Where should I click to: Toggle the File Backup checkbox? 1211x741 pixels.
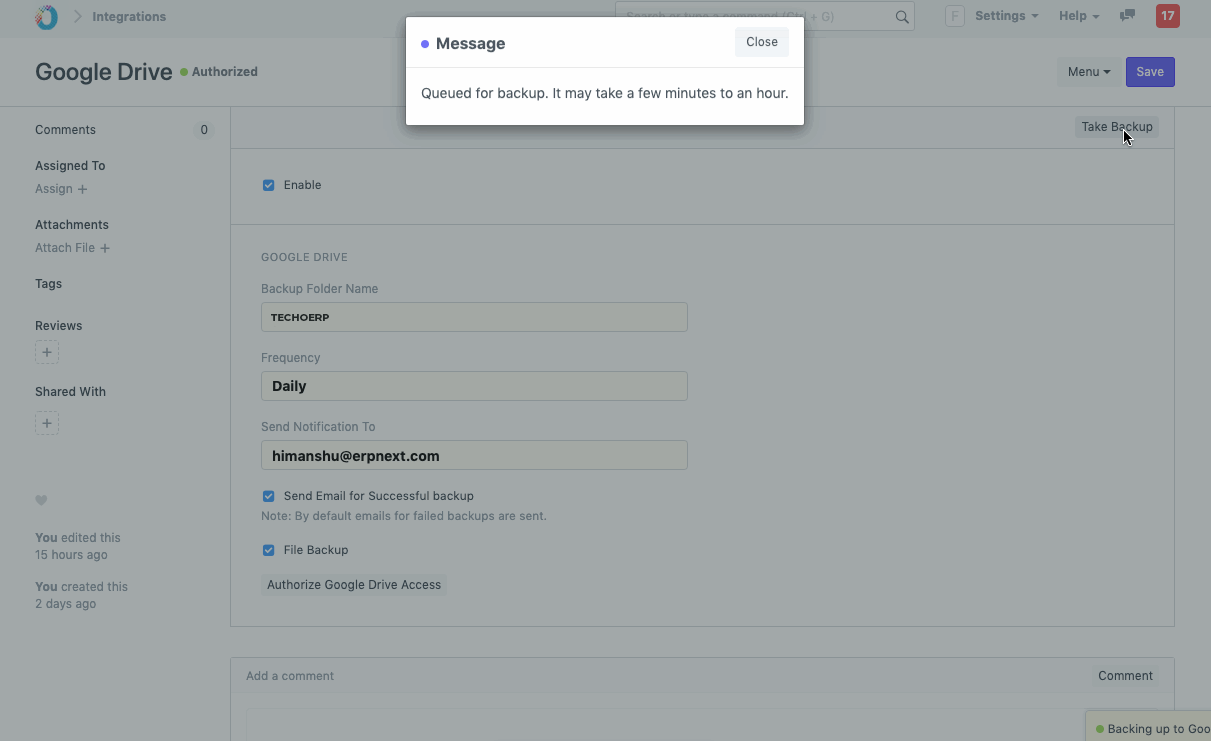tap(268, 550)
